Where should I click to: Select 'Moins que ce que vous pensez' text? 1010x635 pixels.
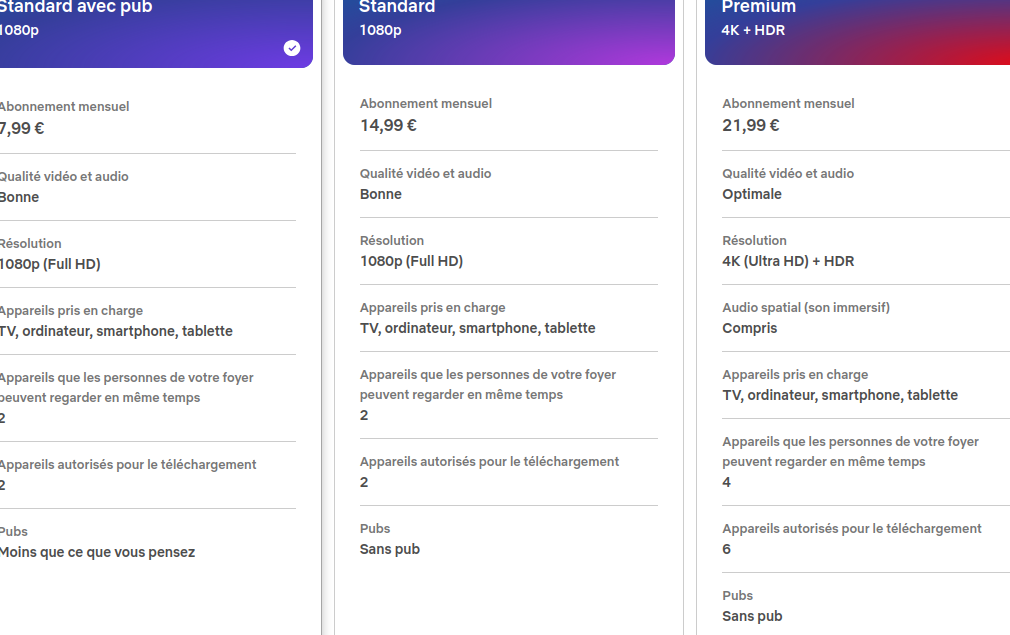click(x=97, y=552)
